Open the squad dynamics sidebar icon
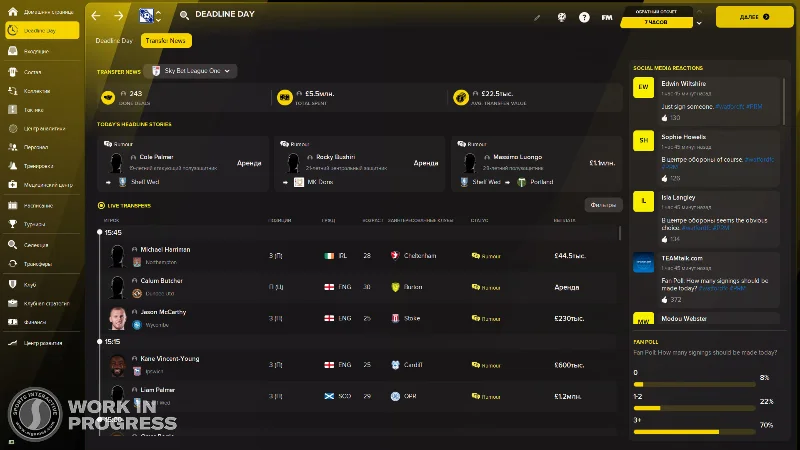The image size is (800, 450). [x=13, y=91]
